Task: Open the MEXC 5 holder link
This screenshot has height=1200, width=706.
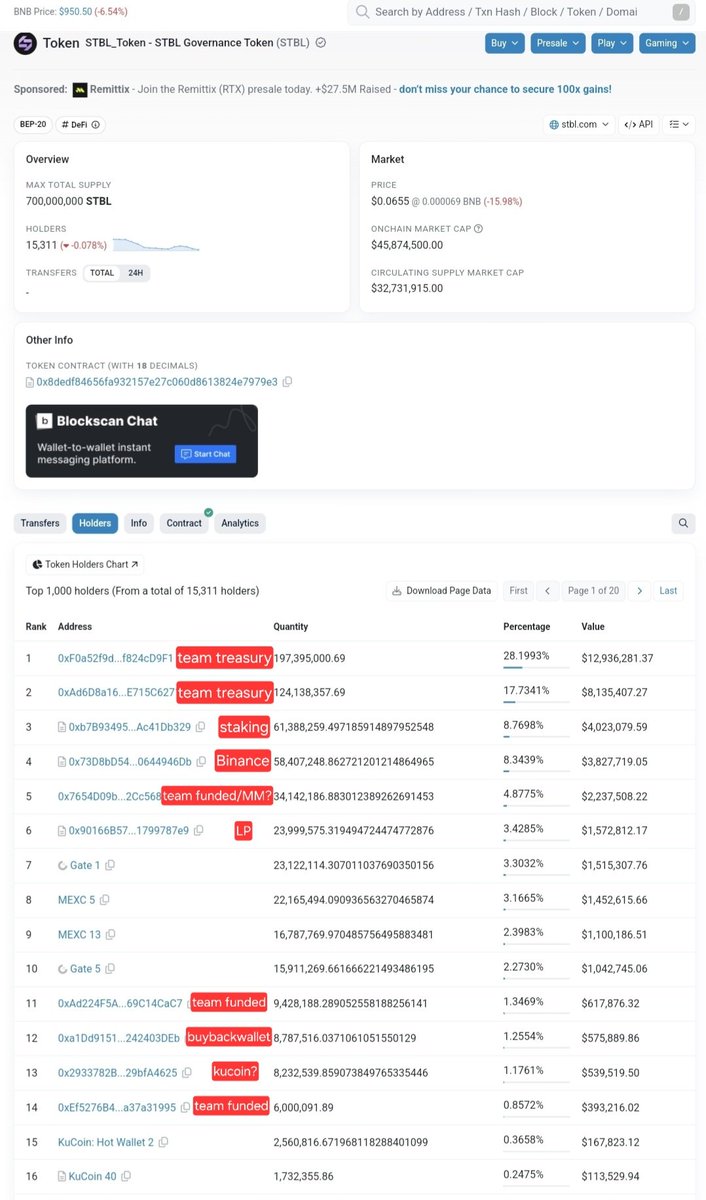Action: coord(76,900)
